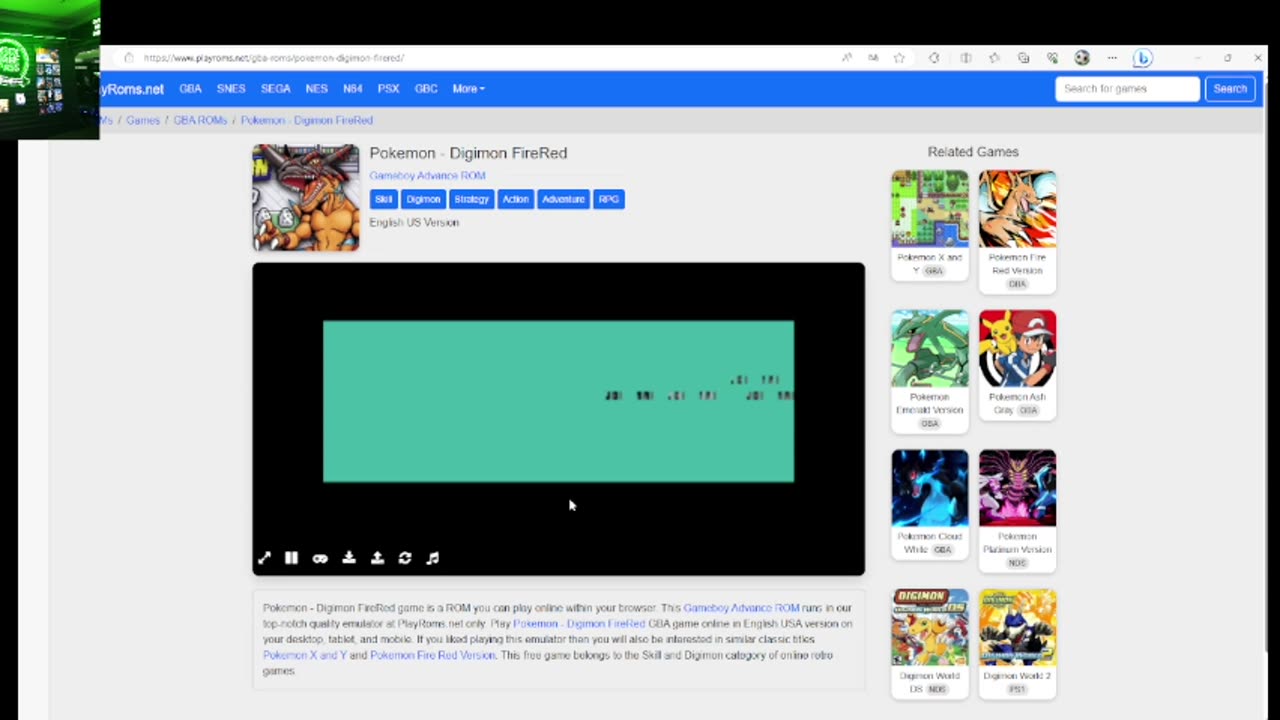This screenshot has height=720, width=1280.
Task: Open the Bing chat sidebar icon
Action: point(1143,58)
